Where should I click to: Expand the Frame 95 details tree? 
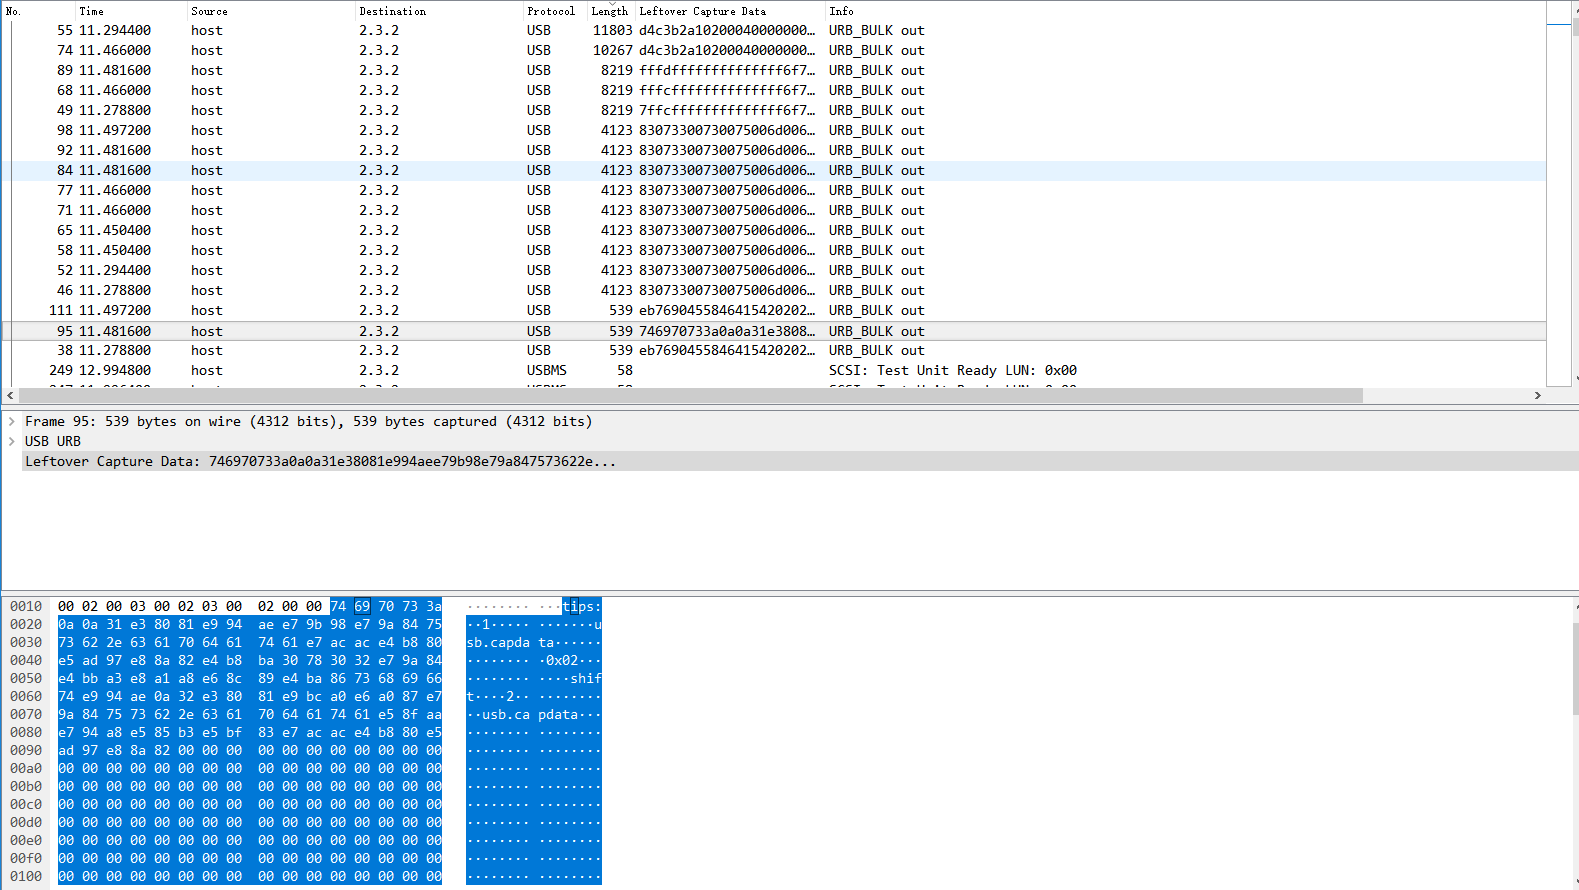coord(12,422)
